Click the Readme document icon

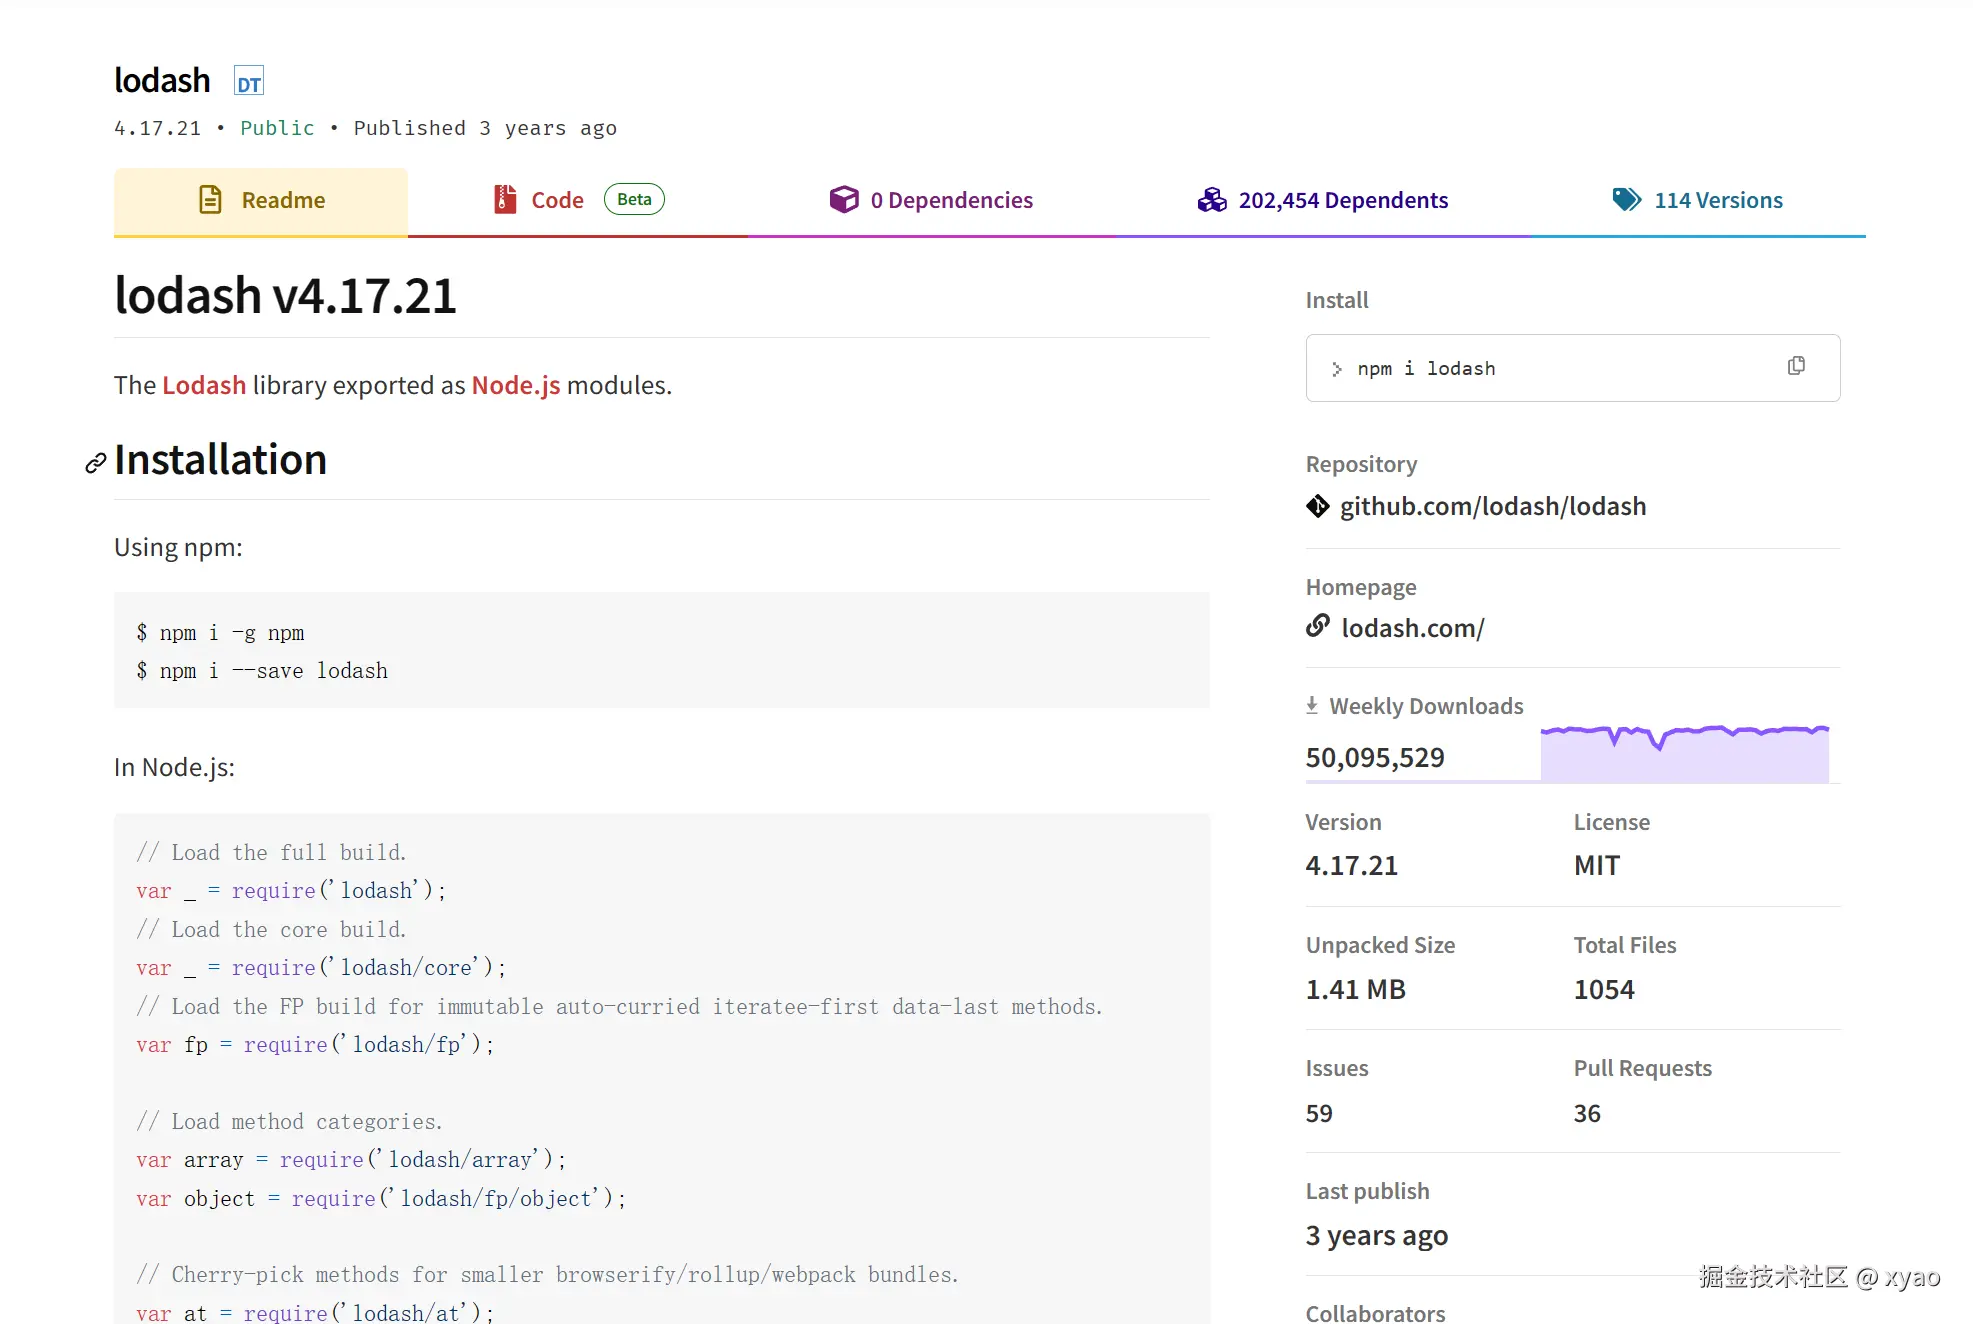pyautogui.click(x=210, y=200)
